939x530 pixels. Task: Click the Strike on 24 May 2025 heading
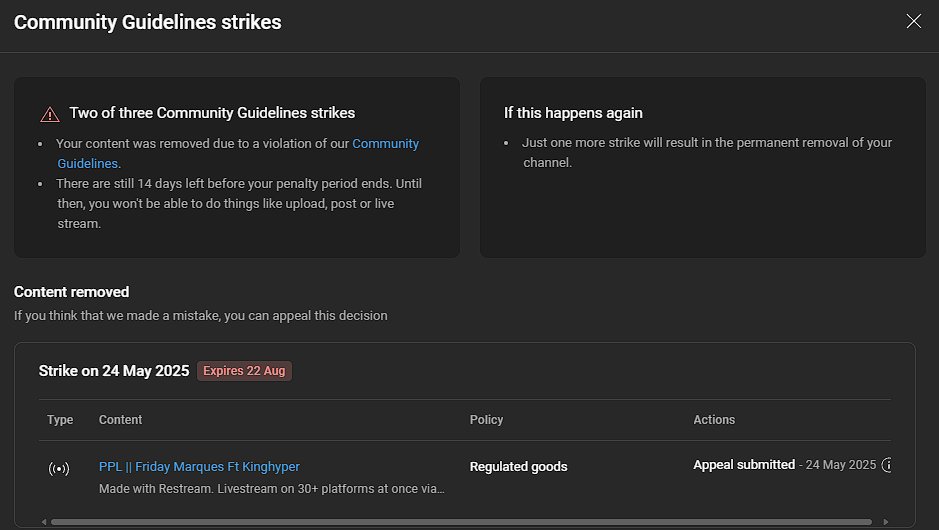114,371
